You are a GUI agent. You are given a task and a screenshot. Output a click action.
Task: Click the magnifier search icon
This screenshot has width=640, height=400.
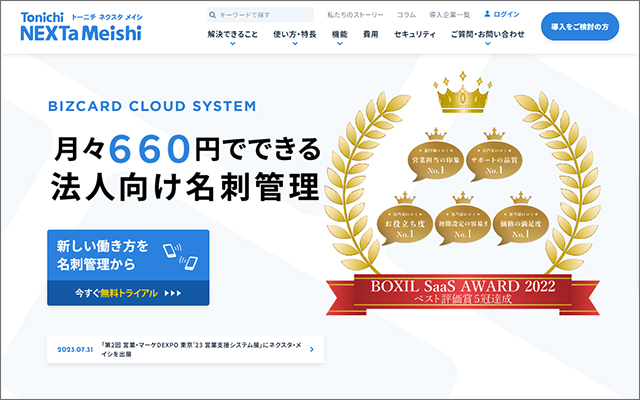(212, 15)
